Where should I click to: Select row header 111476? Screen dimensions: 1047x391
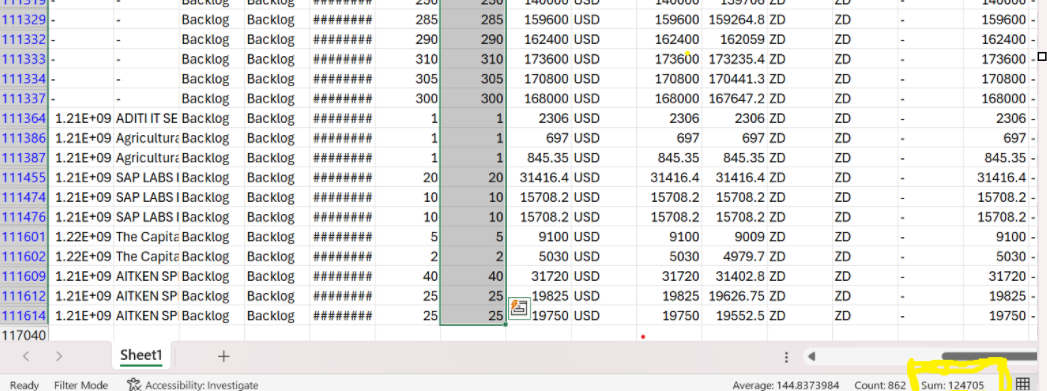pos(24,217)
